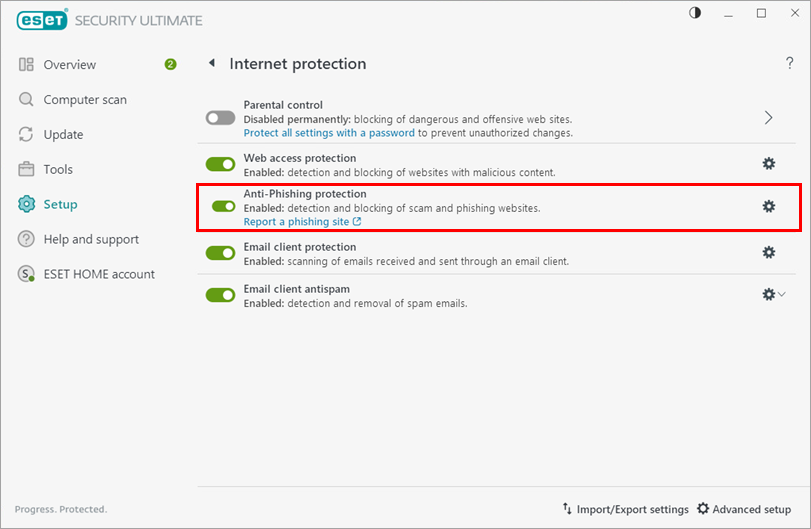Toggle the Parental control switch
This screenshot has width=811, height=529.
[x=220, y=118]
